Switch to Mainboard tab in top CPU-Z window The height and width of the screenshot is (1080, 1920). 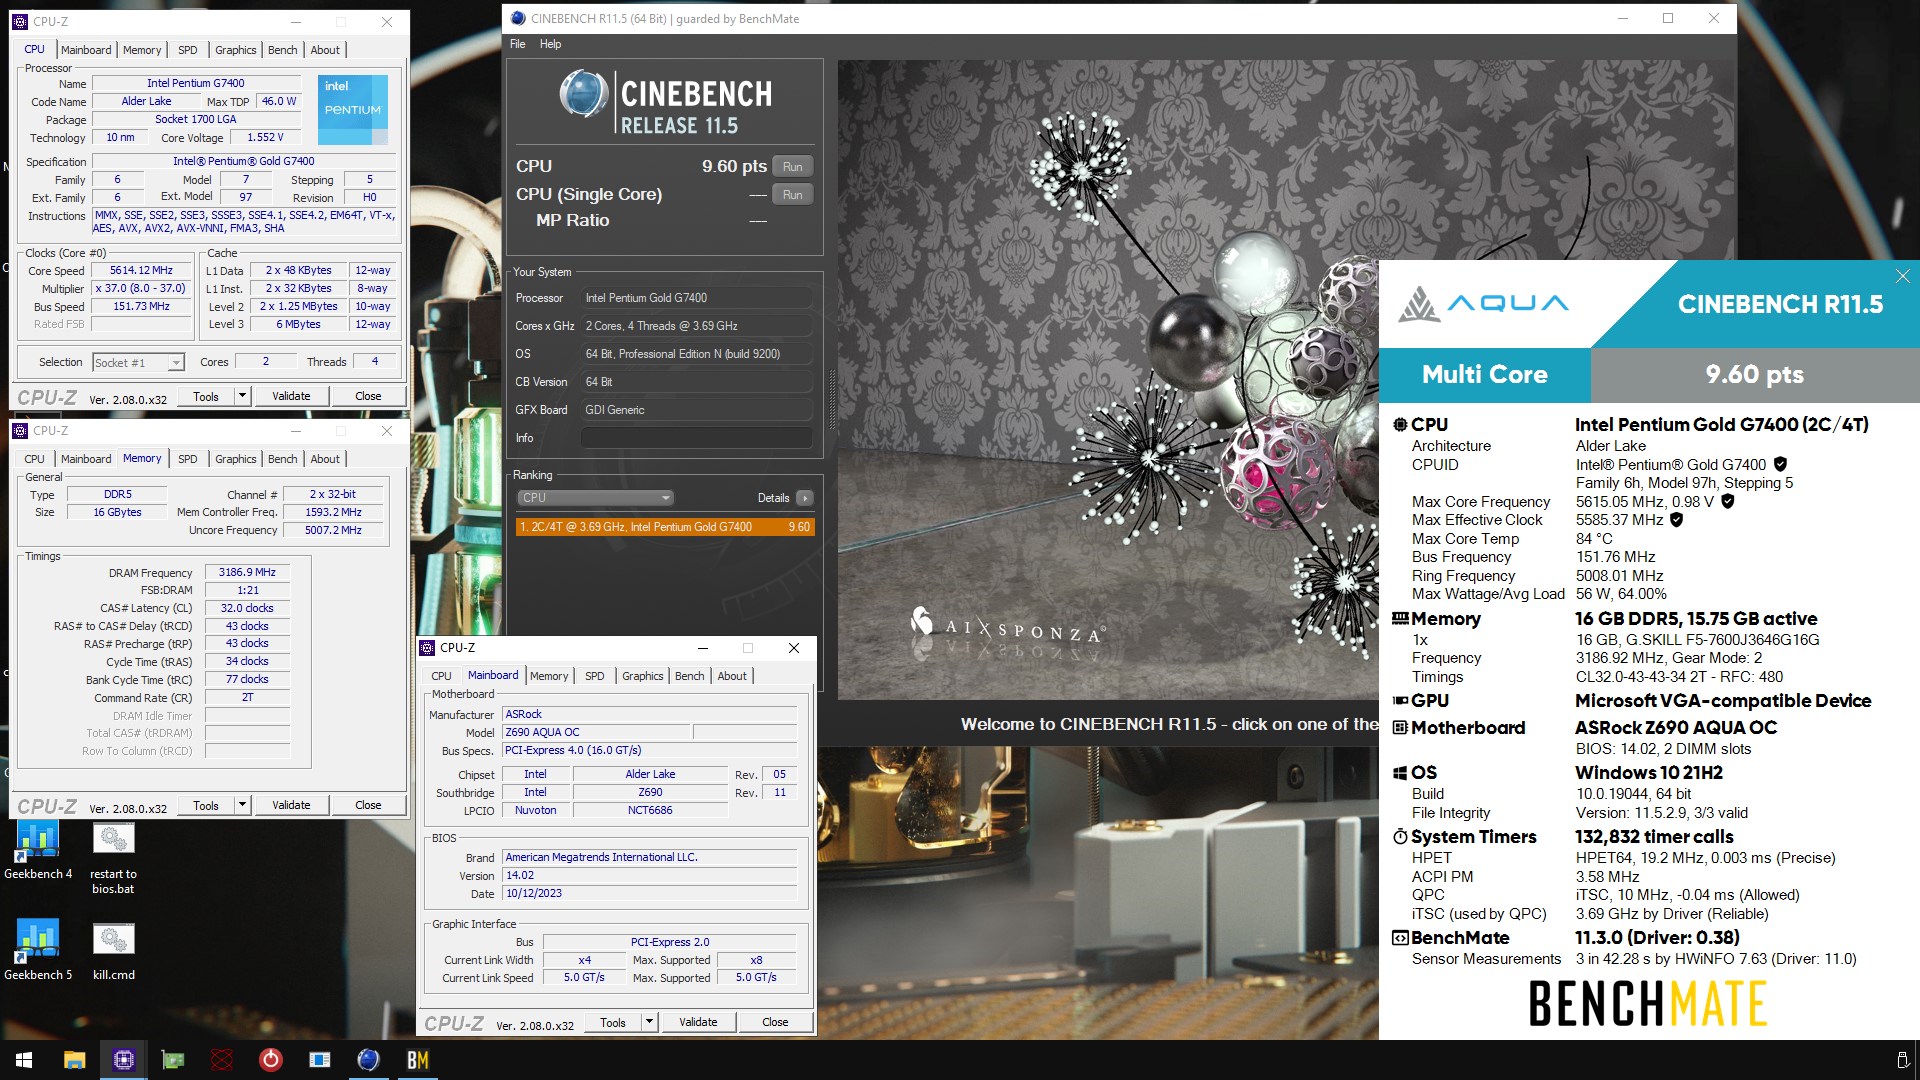coord(86,50)
